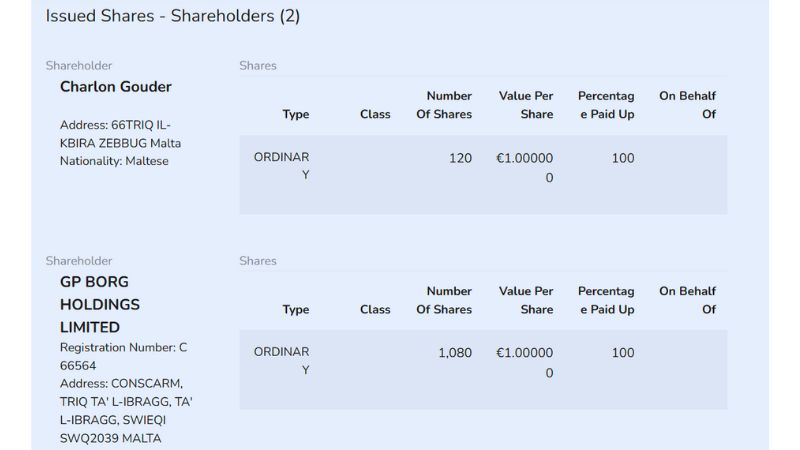Click the €1.000000 value in Charlon Gouder's row
This screenshot has width=800, height=450.
click(x=524, y=167)
